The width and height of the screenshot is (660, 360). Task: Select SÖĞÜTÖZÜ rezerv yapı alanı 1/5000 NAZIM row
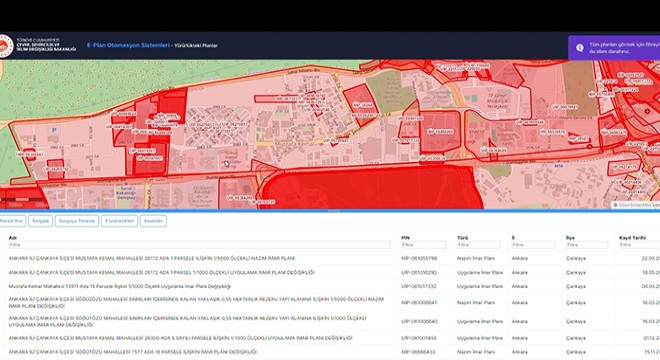330,303
